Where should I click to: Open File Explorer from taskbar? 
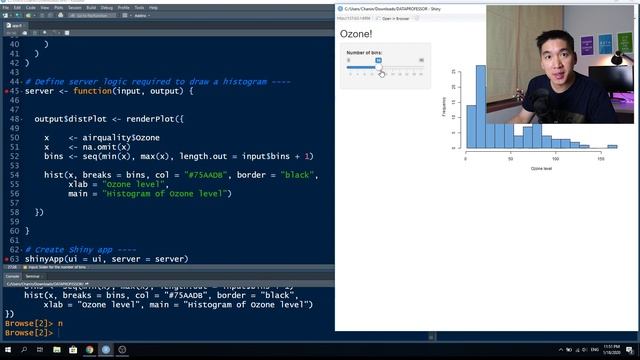(x=57, y=350)
